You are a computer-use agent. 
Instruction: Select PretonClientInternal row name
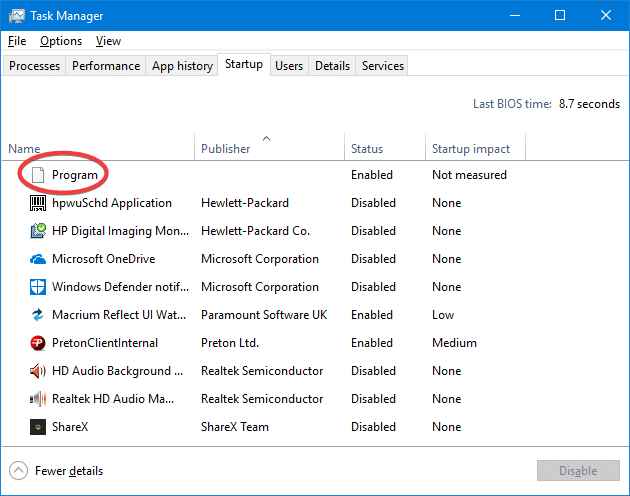(x=105, y=343)
